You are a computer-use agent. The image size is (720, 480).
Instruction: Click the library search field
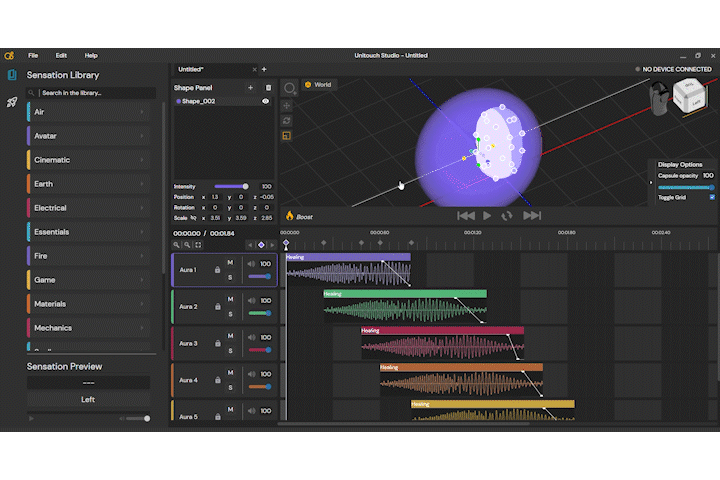[91, 93]
